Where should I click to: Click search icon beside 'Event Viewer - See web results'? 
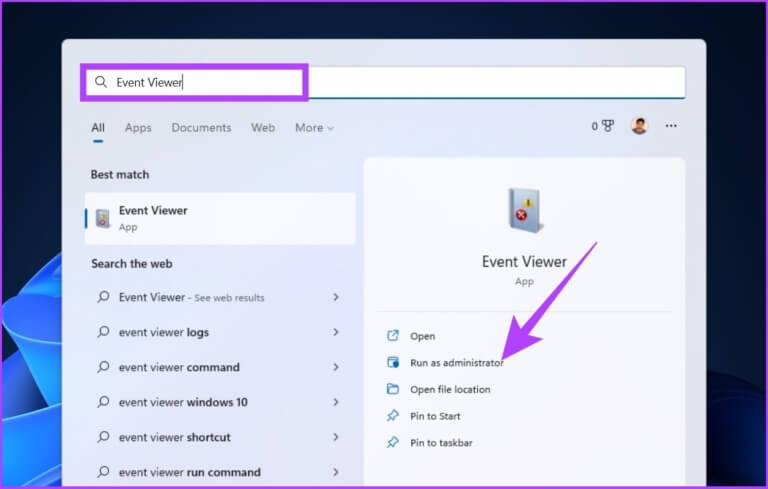(103, 296)
